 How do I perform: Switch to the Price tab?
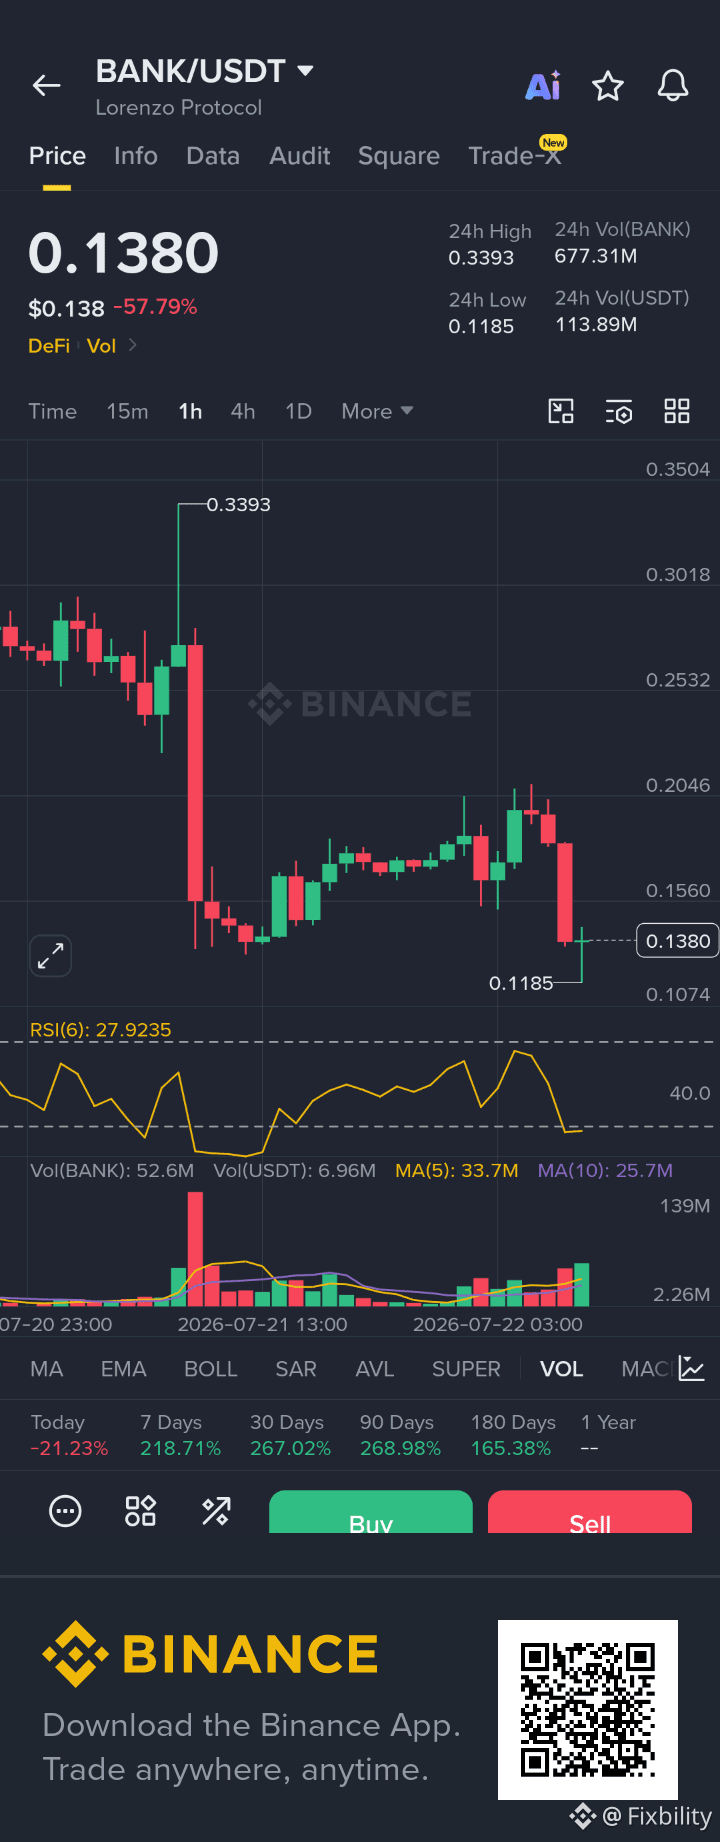[57, 156]
